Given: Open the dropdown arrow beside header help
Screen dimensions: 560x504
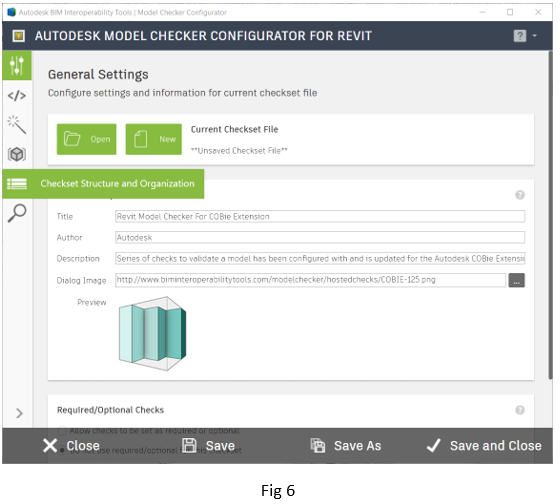Looking at the screenshot, I should 535,36.
